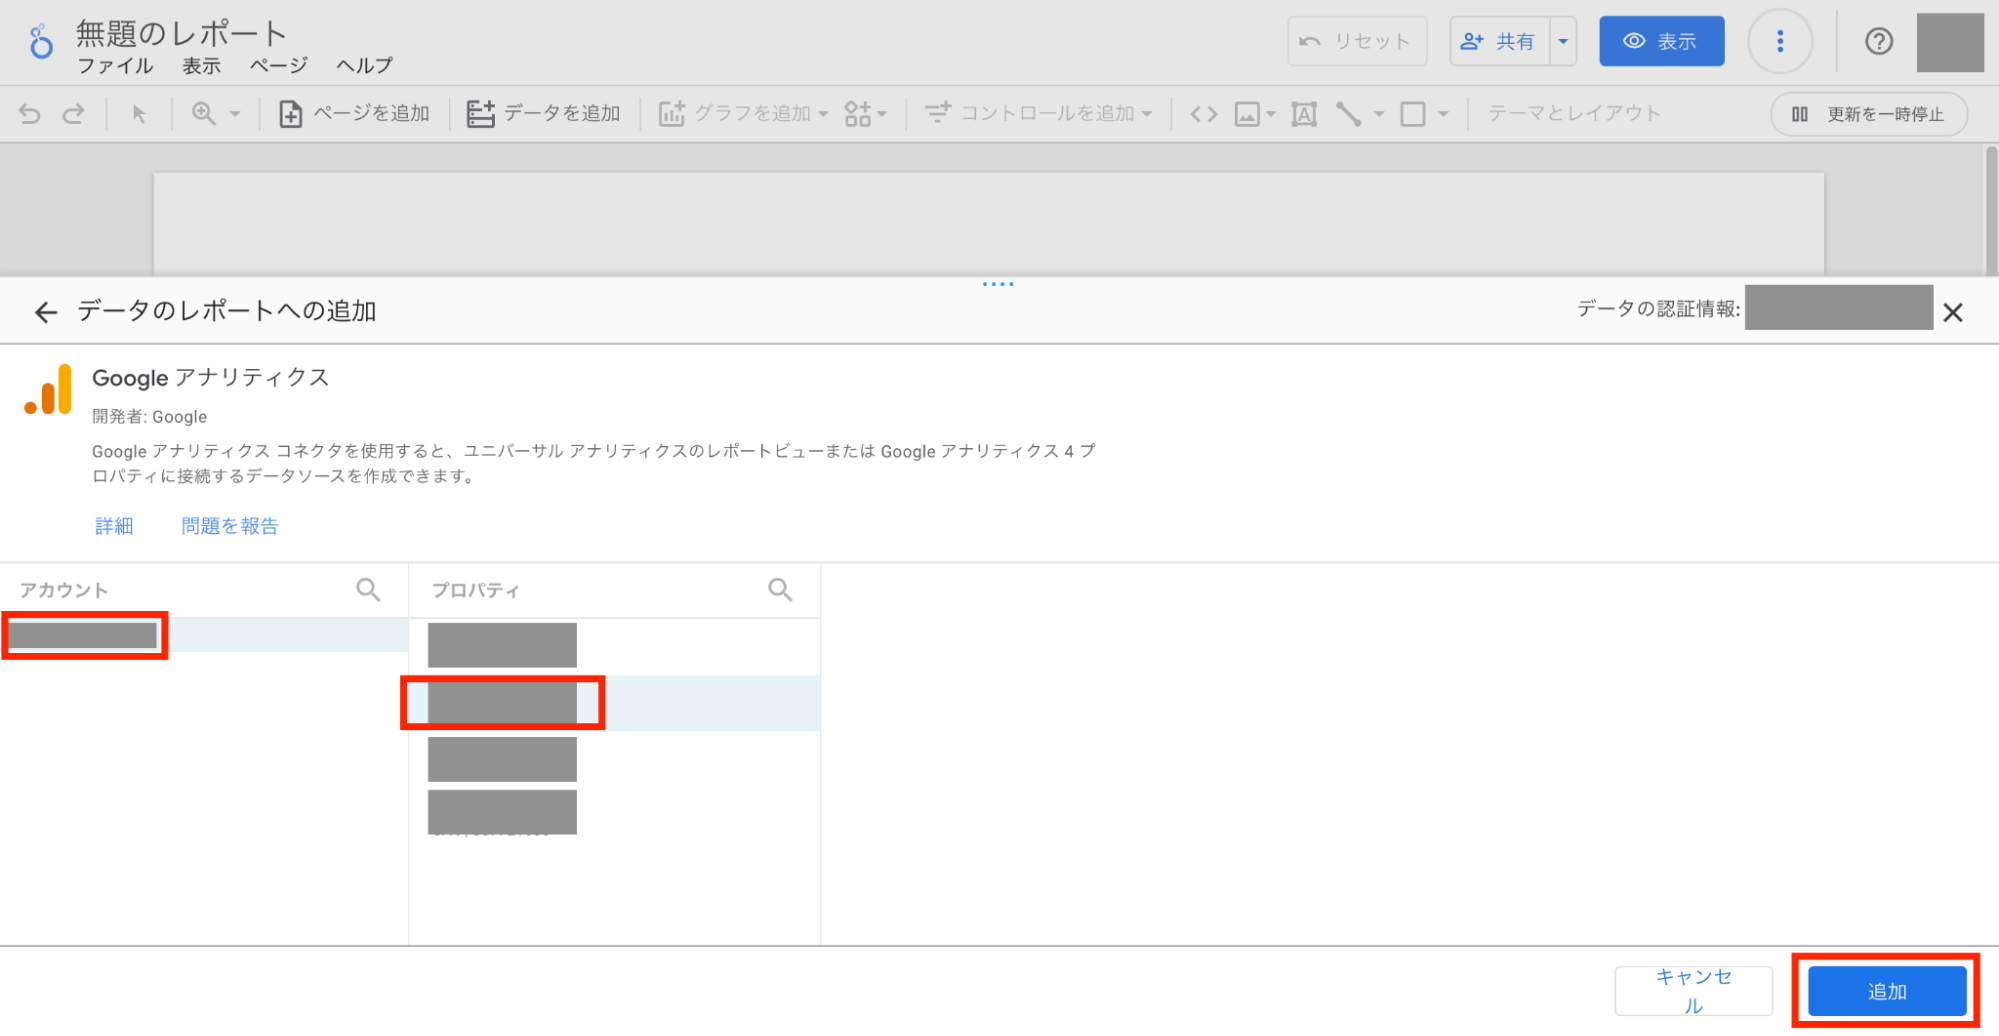Click the blue 表示 view button
The width and height of the screenshot is (1999, 1036).
1661,42
